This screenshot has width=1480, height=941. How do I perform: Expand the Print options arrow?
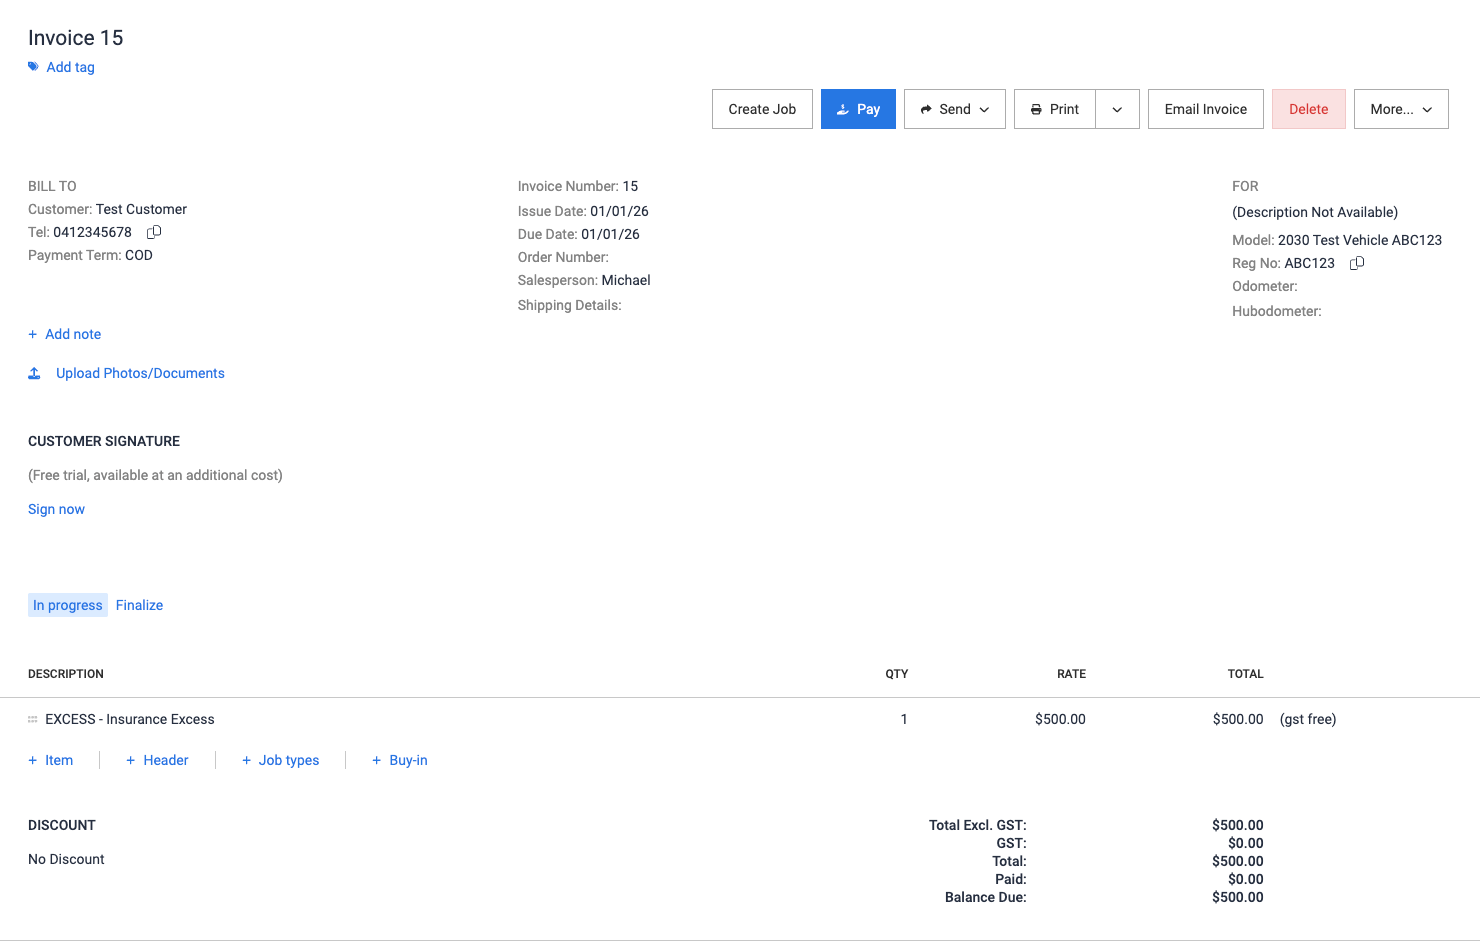(1117, 109)
